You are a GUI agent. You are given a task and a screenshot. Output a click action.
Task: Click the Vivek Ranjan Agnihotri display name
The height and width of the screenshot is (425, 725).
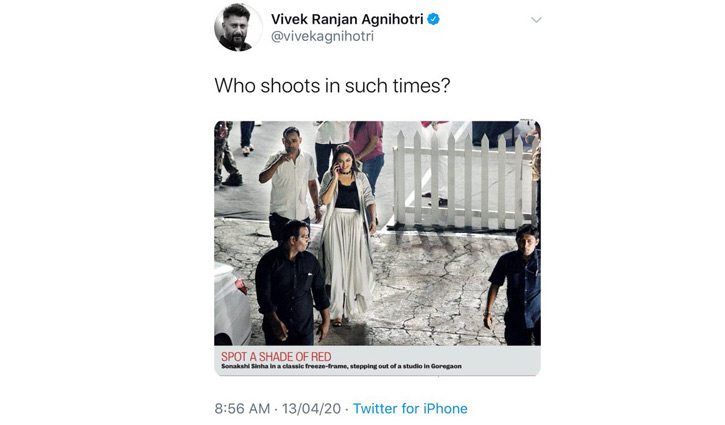[347, 20]
